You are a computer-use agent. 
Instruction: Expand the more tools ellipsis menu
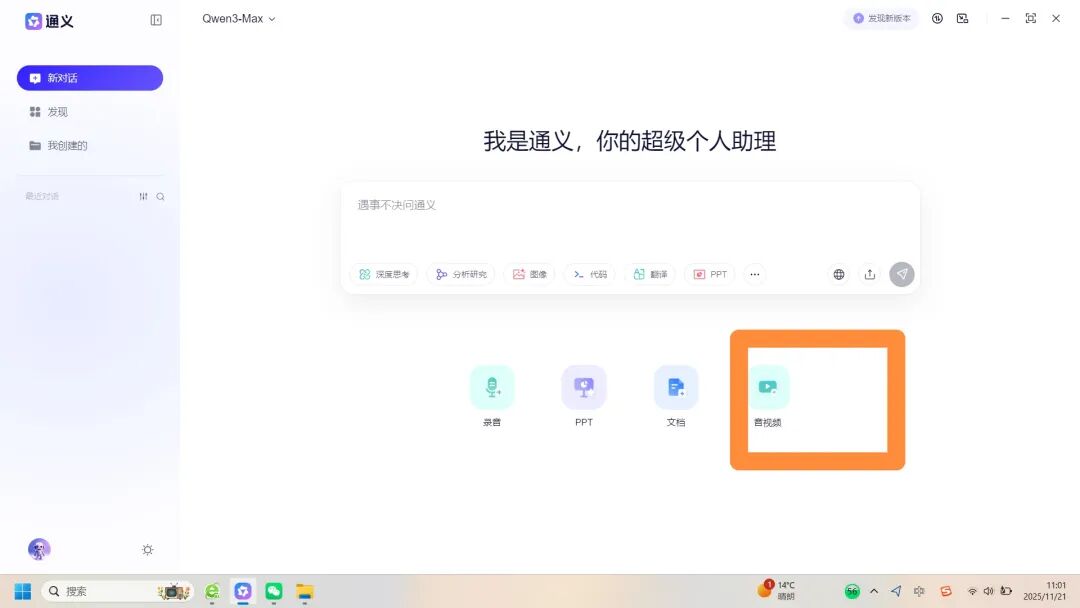[755, 273]
